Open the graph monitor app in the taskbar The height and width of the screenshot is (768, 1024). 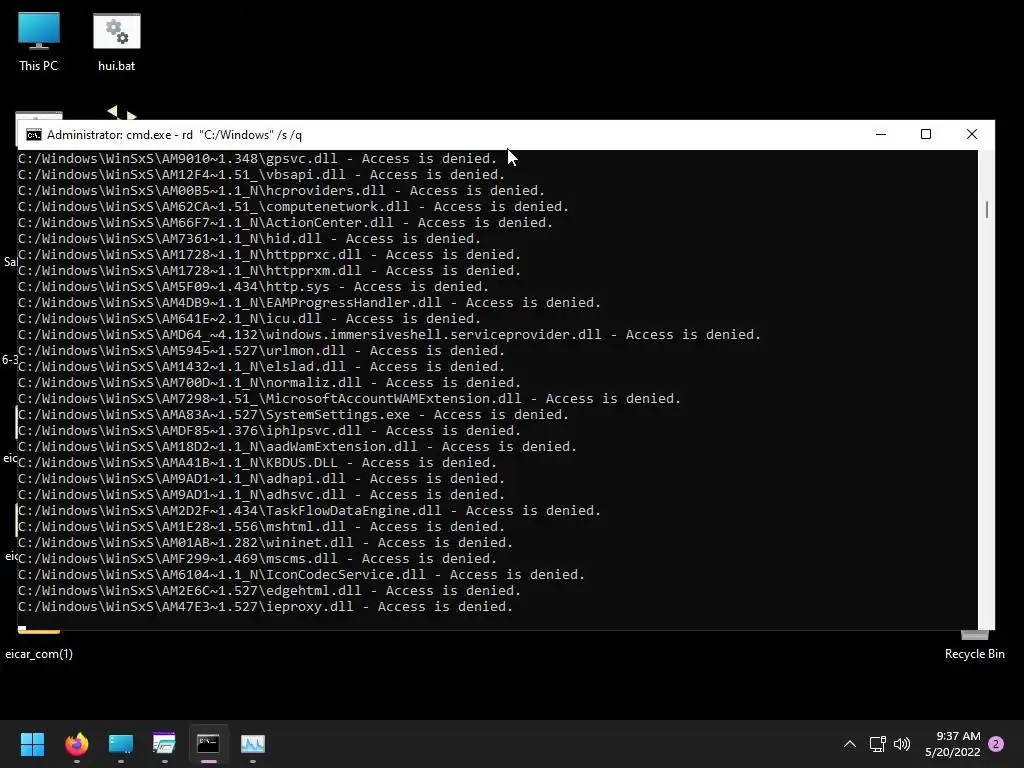click(x=253, y=744)
